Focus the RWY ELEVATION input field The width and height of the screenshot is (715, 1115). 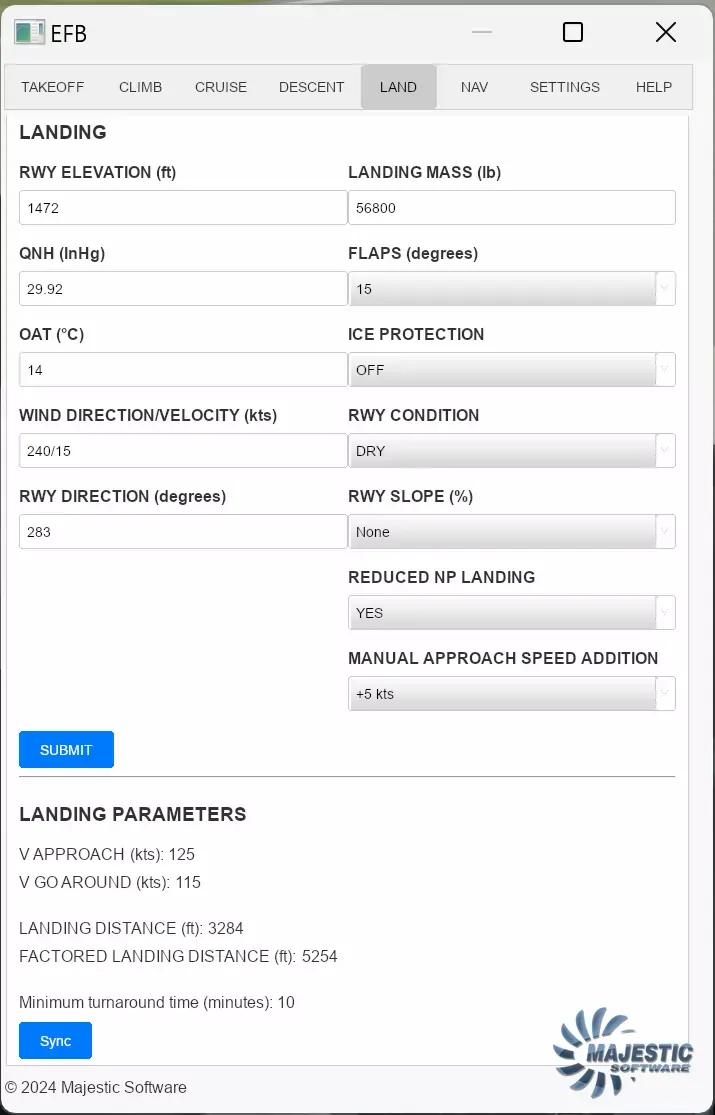coord(183,208)
